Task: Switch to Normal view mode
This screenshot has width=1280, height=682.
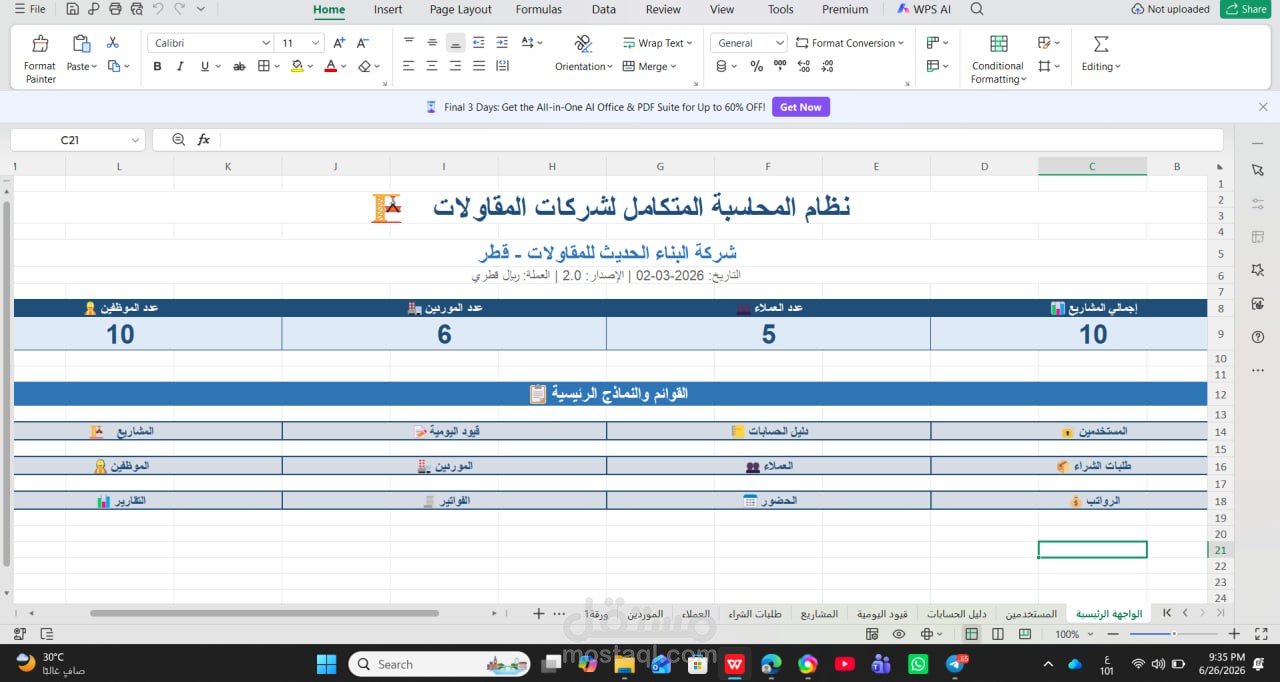Action: (x=971, y=634)
